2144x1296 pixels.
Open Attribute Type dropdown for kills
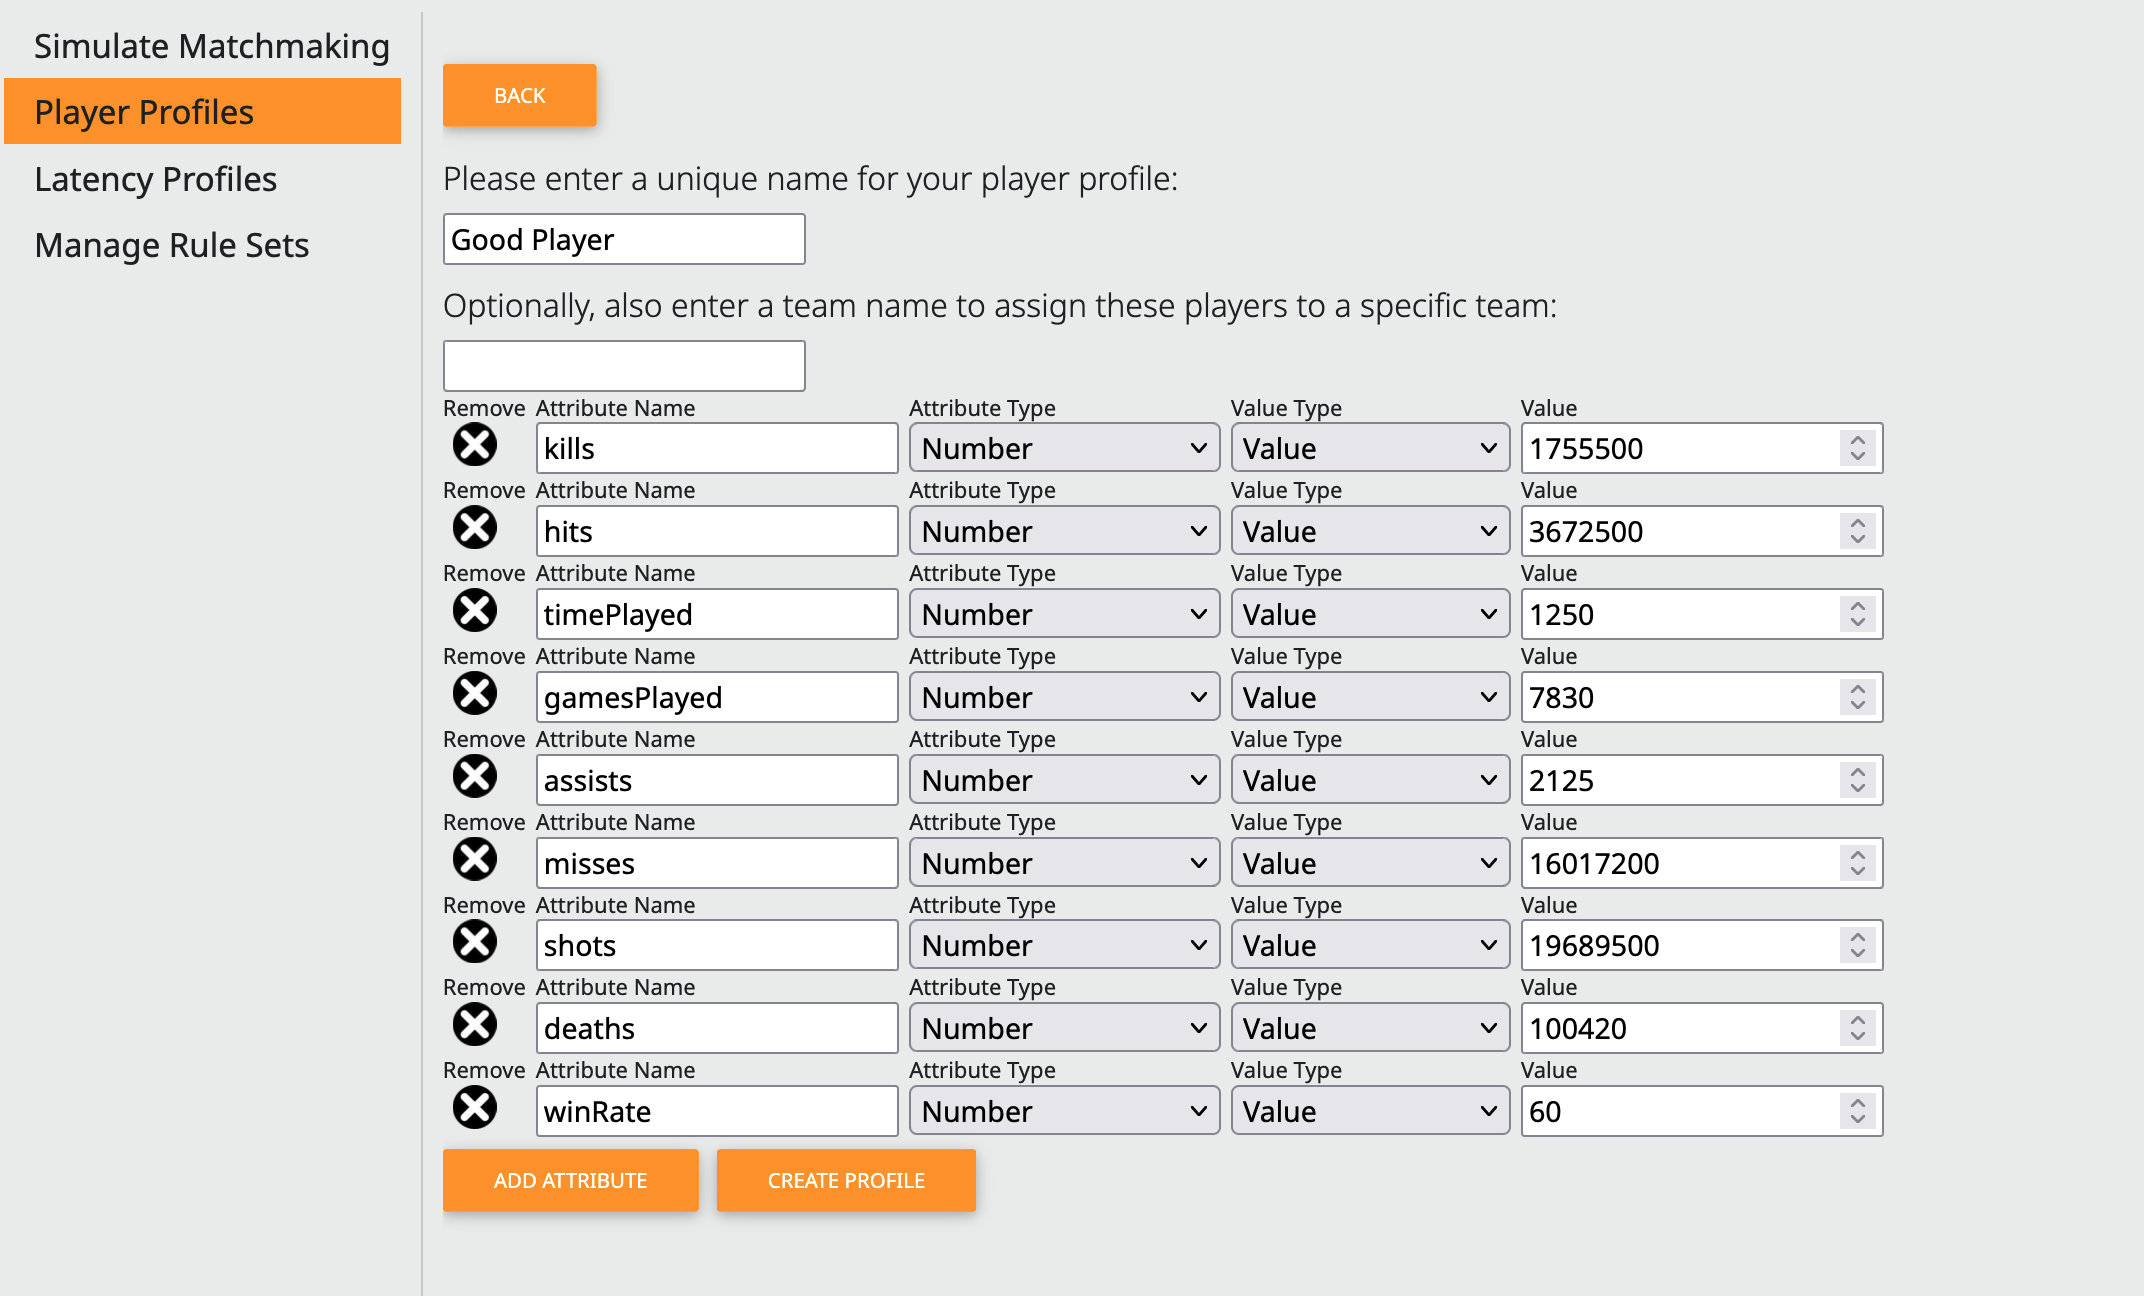[1064, 448]
